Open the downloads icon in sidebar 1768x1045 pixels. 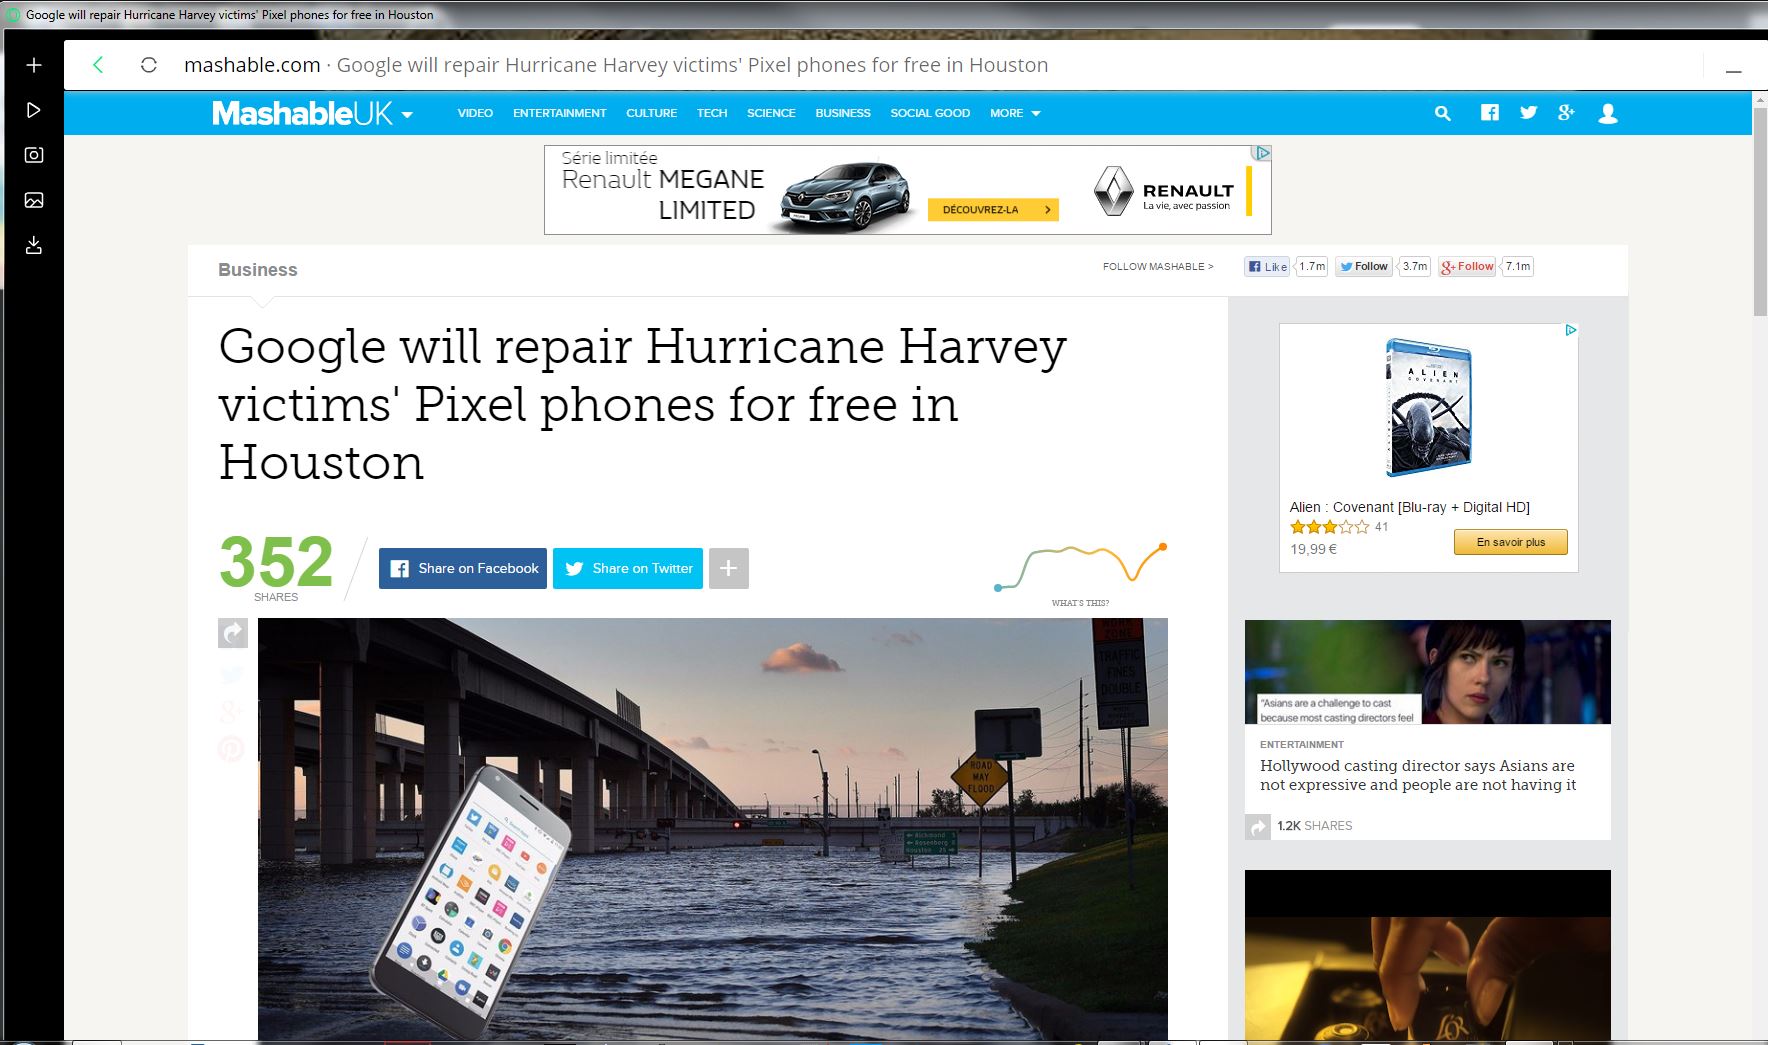coord(34,245)
